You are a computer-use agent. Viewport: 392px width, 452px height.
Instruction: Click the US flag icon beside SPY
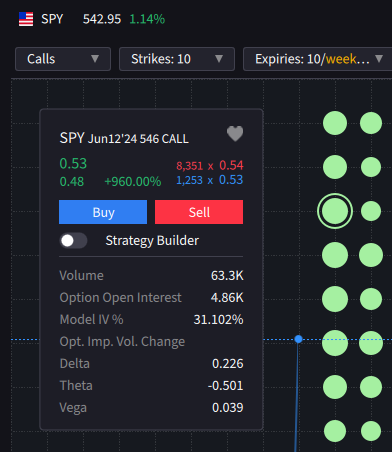tap(26, 19)
